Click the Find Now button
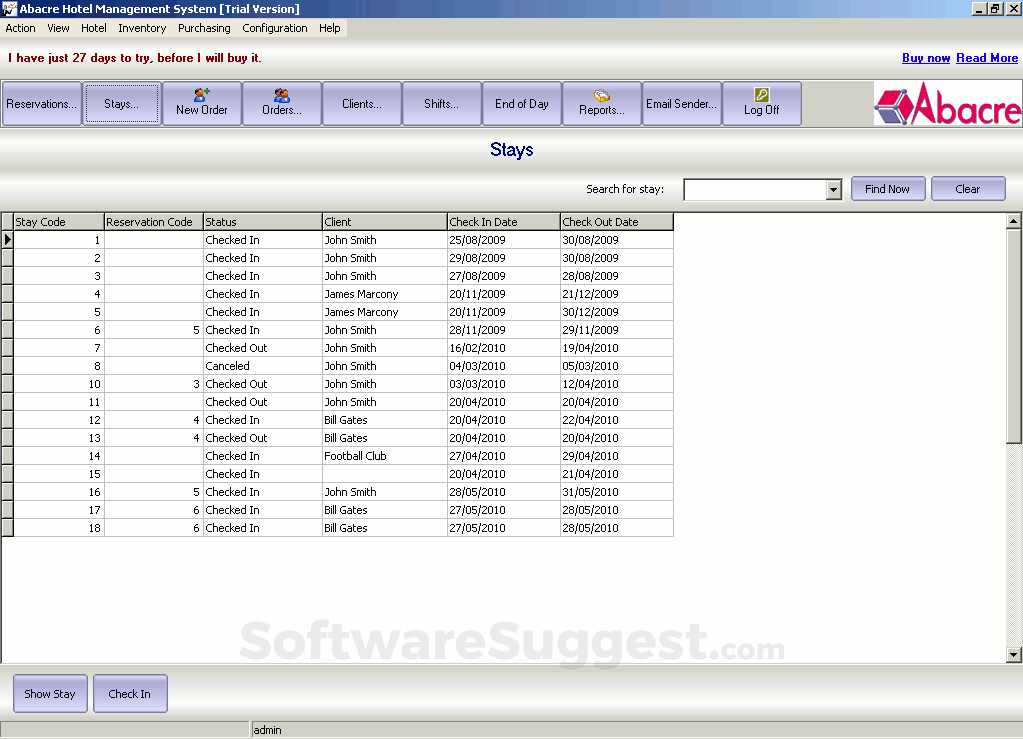Screen dimensions: 1023x739 887,188
